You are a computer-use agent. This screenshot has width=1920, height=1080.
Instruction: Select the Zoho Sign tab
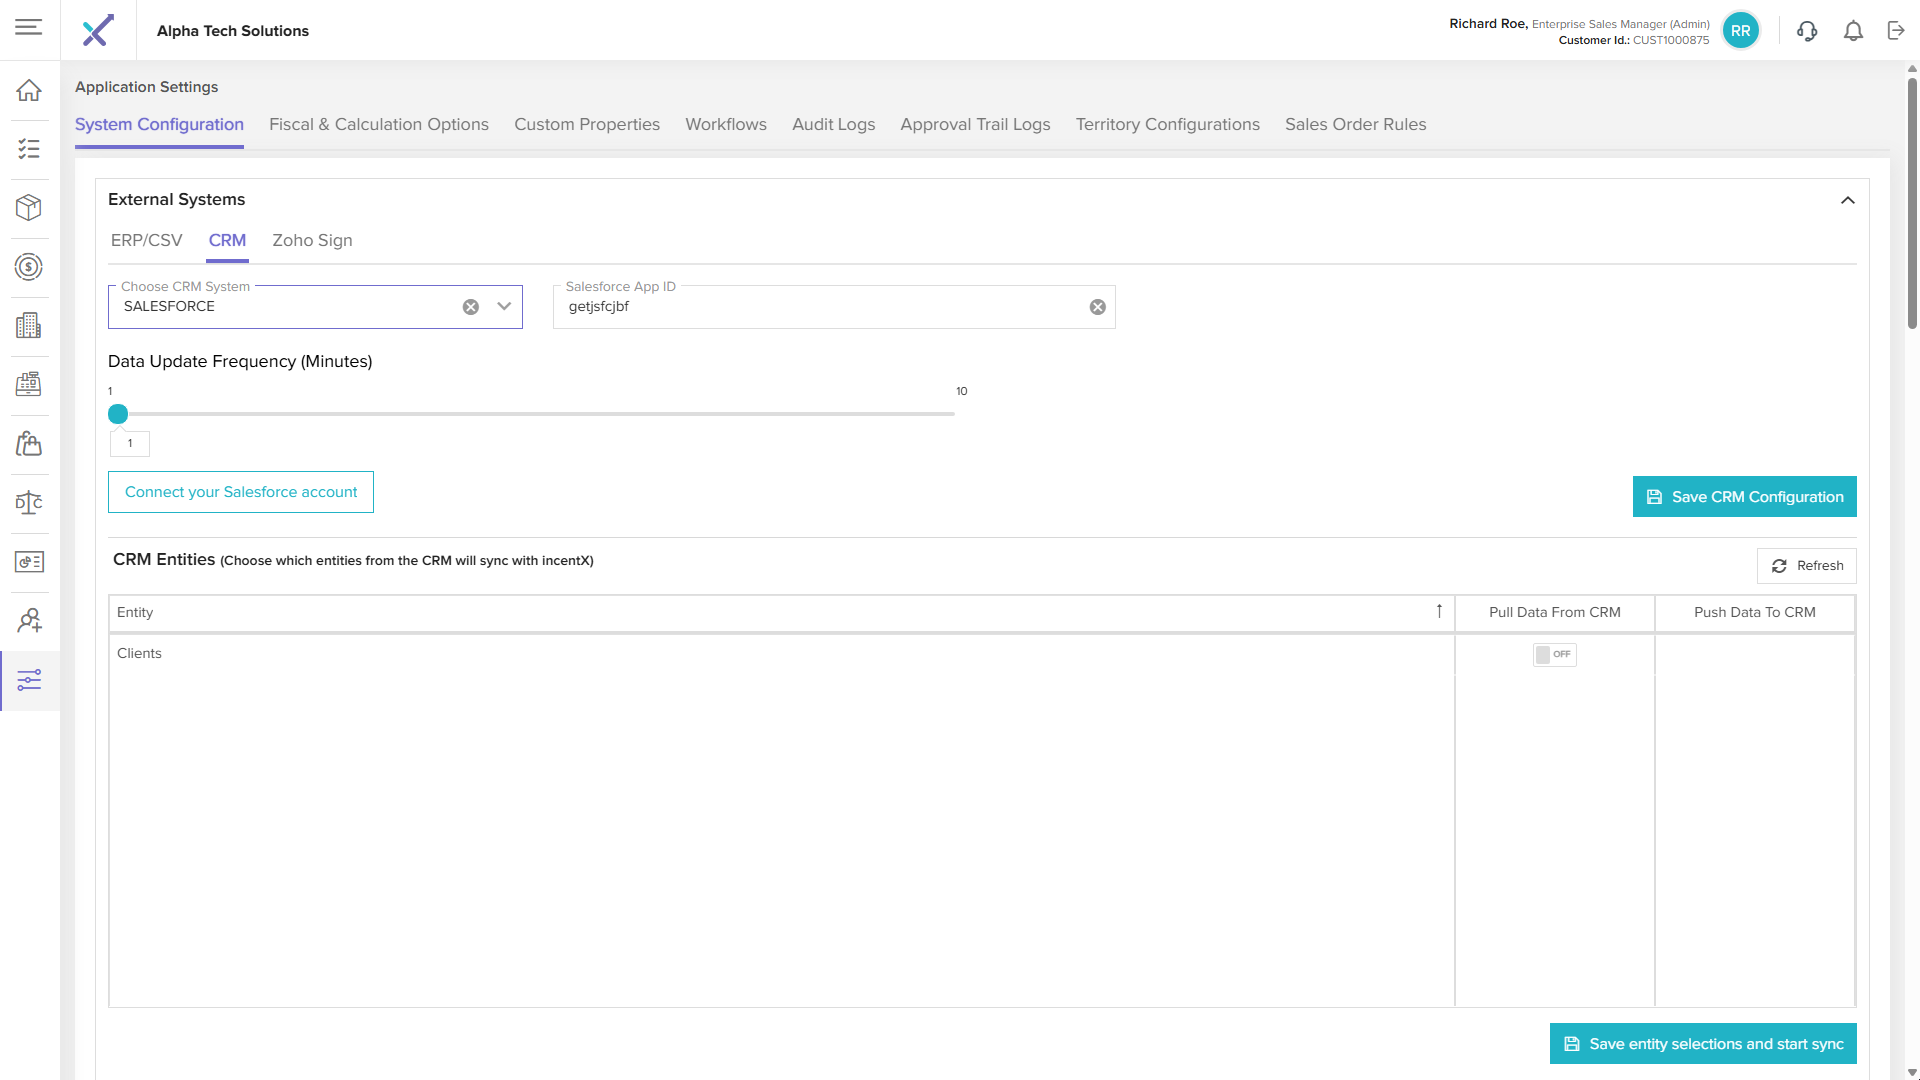click(312, 240)
